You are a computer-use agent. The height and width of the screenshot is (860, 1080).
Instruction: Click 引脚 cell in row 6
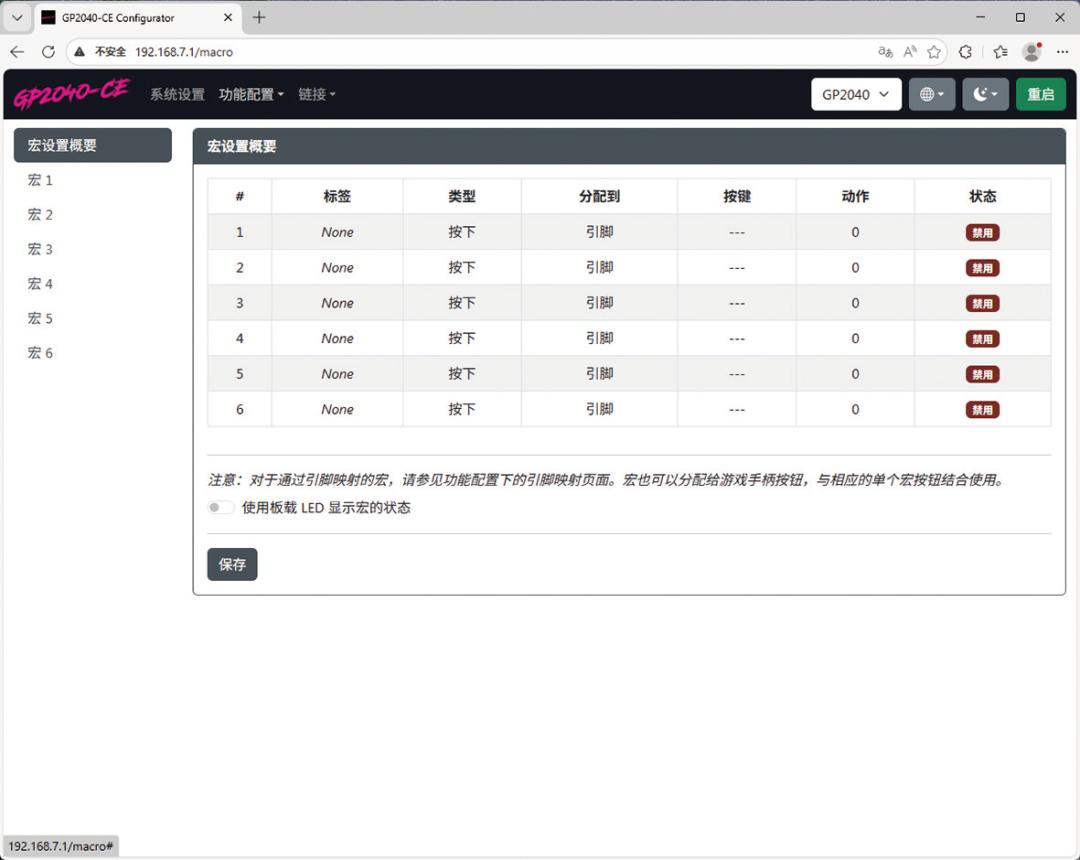pos(599,409)
